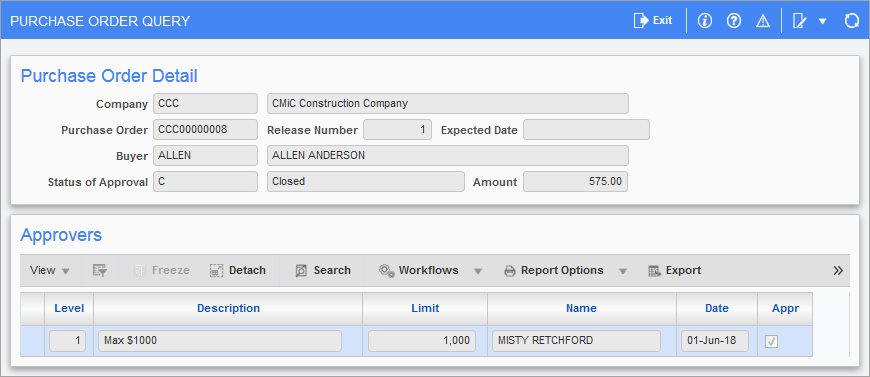The width and height of the screenshot is (870, 377).
Task: Click the Level field showing 1
Action: (x=68, y=341)
